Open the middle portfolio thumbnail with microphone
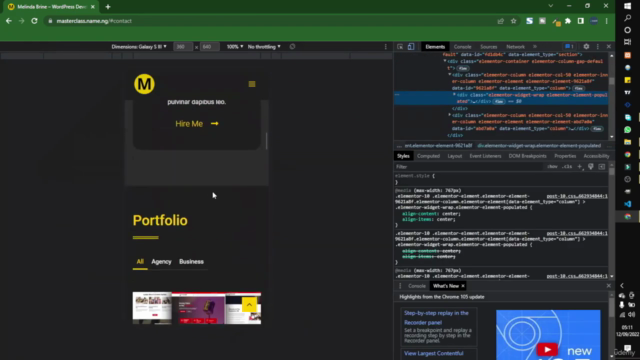The image size is (640, 360). [x=198, y=308]
